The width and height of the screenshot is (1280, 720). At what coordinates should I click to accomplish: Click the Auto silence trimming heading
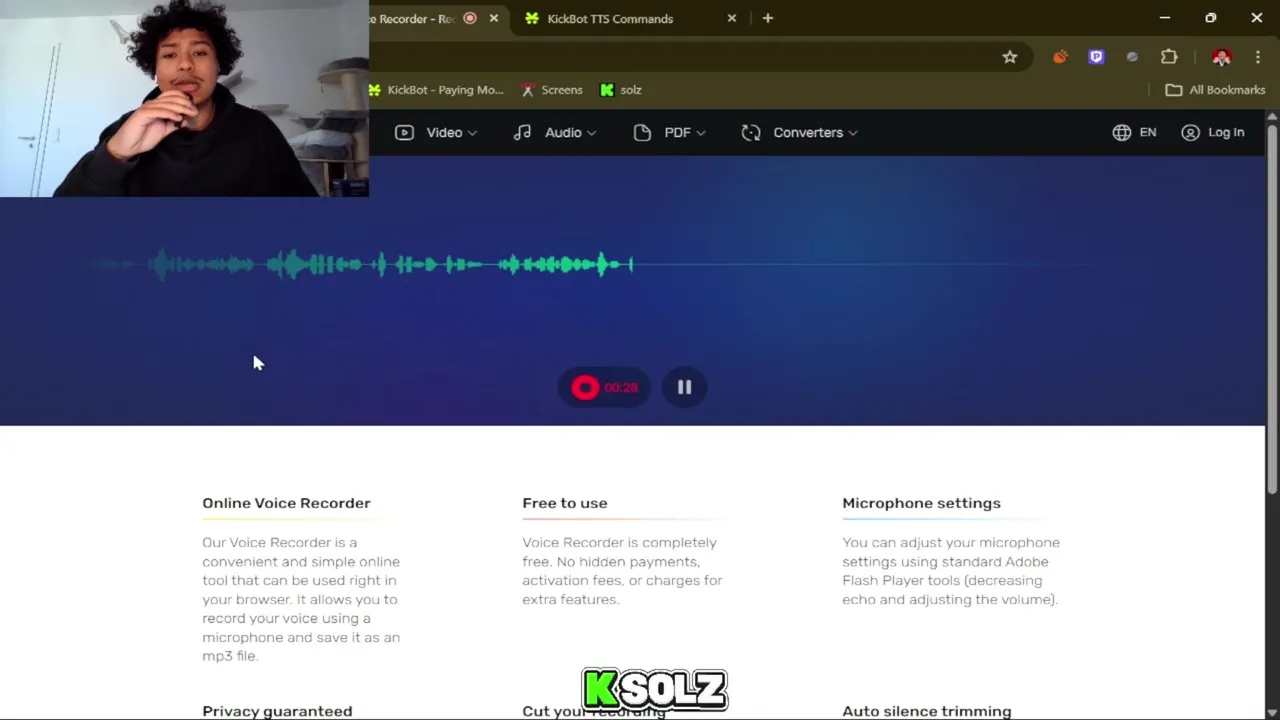pyautogui.click(x=927, y=711)
